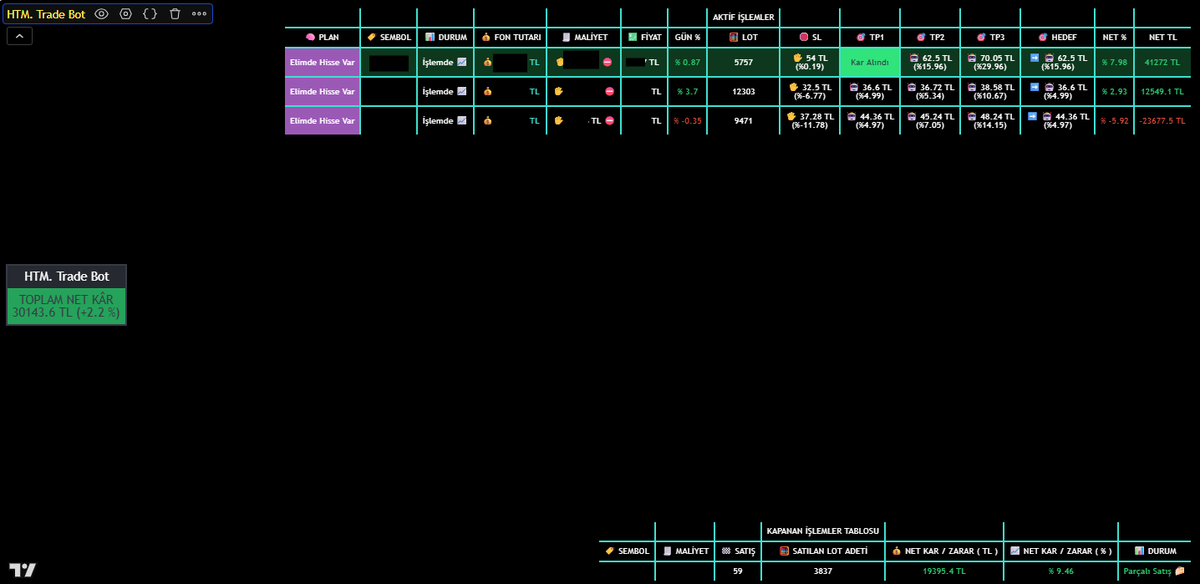
Task: Click the TP3 cell 70.05 TL (%29.96)
Action: [990, 62]
